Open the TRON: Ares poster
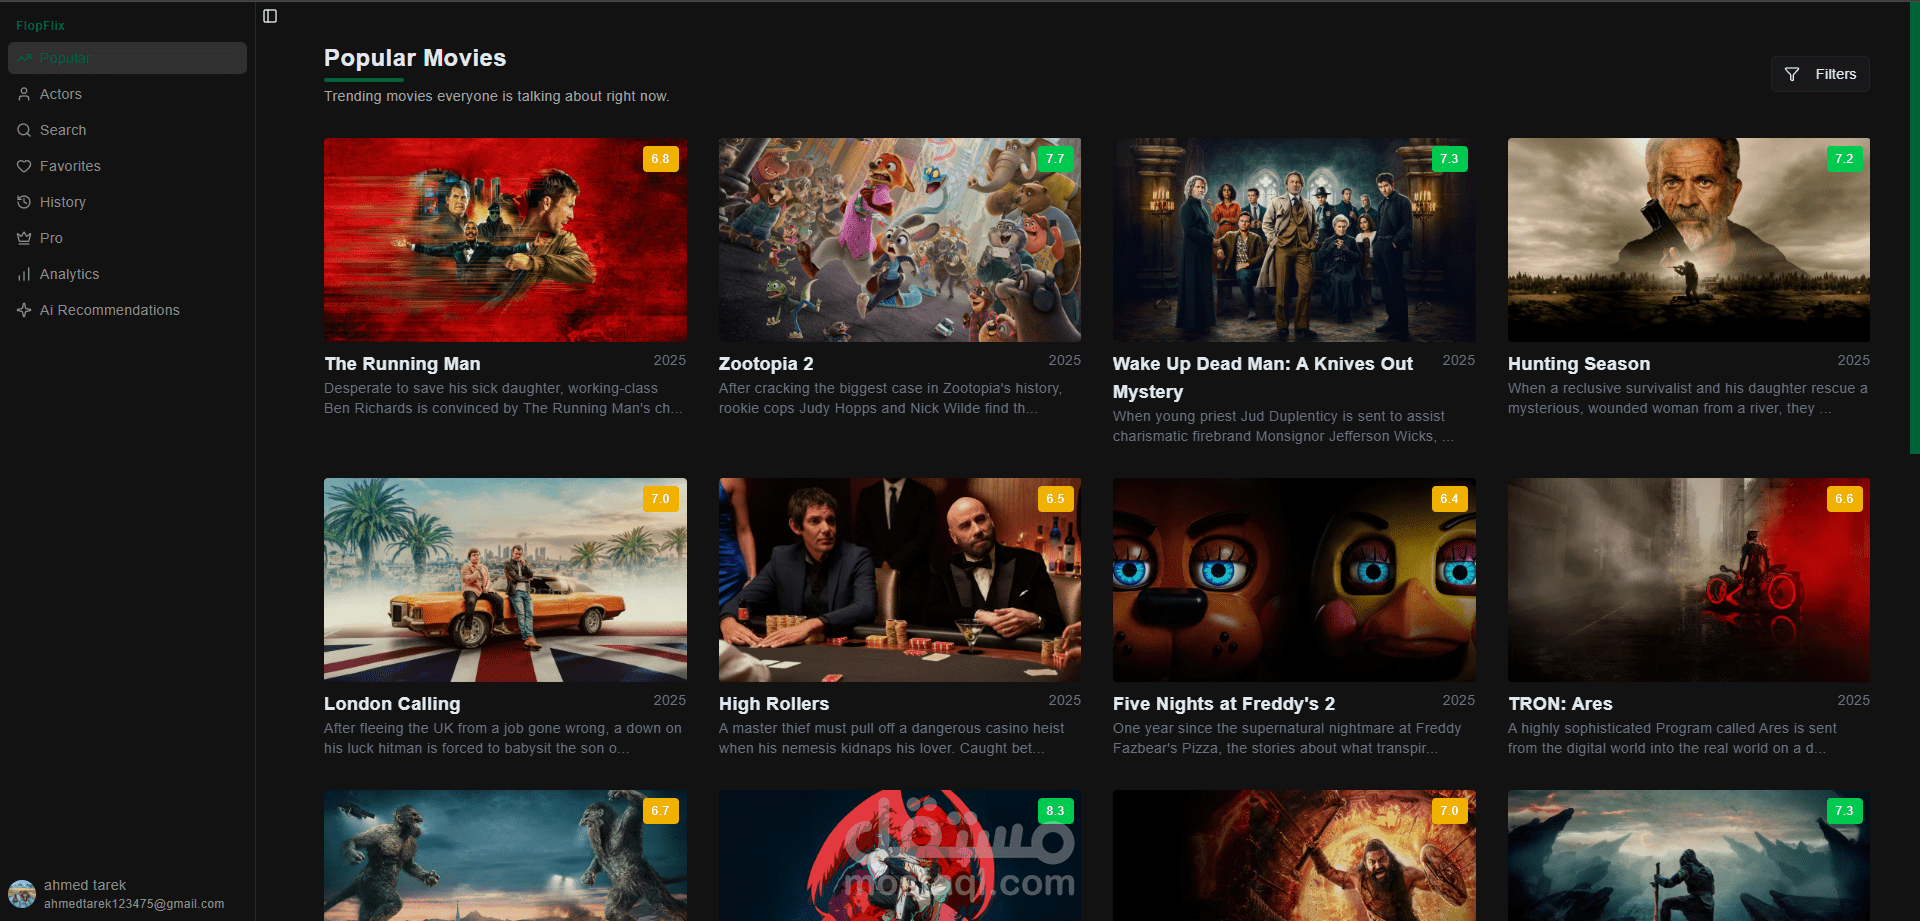Screen dimensions: 1920x921 pos(1689,580)
